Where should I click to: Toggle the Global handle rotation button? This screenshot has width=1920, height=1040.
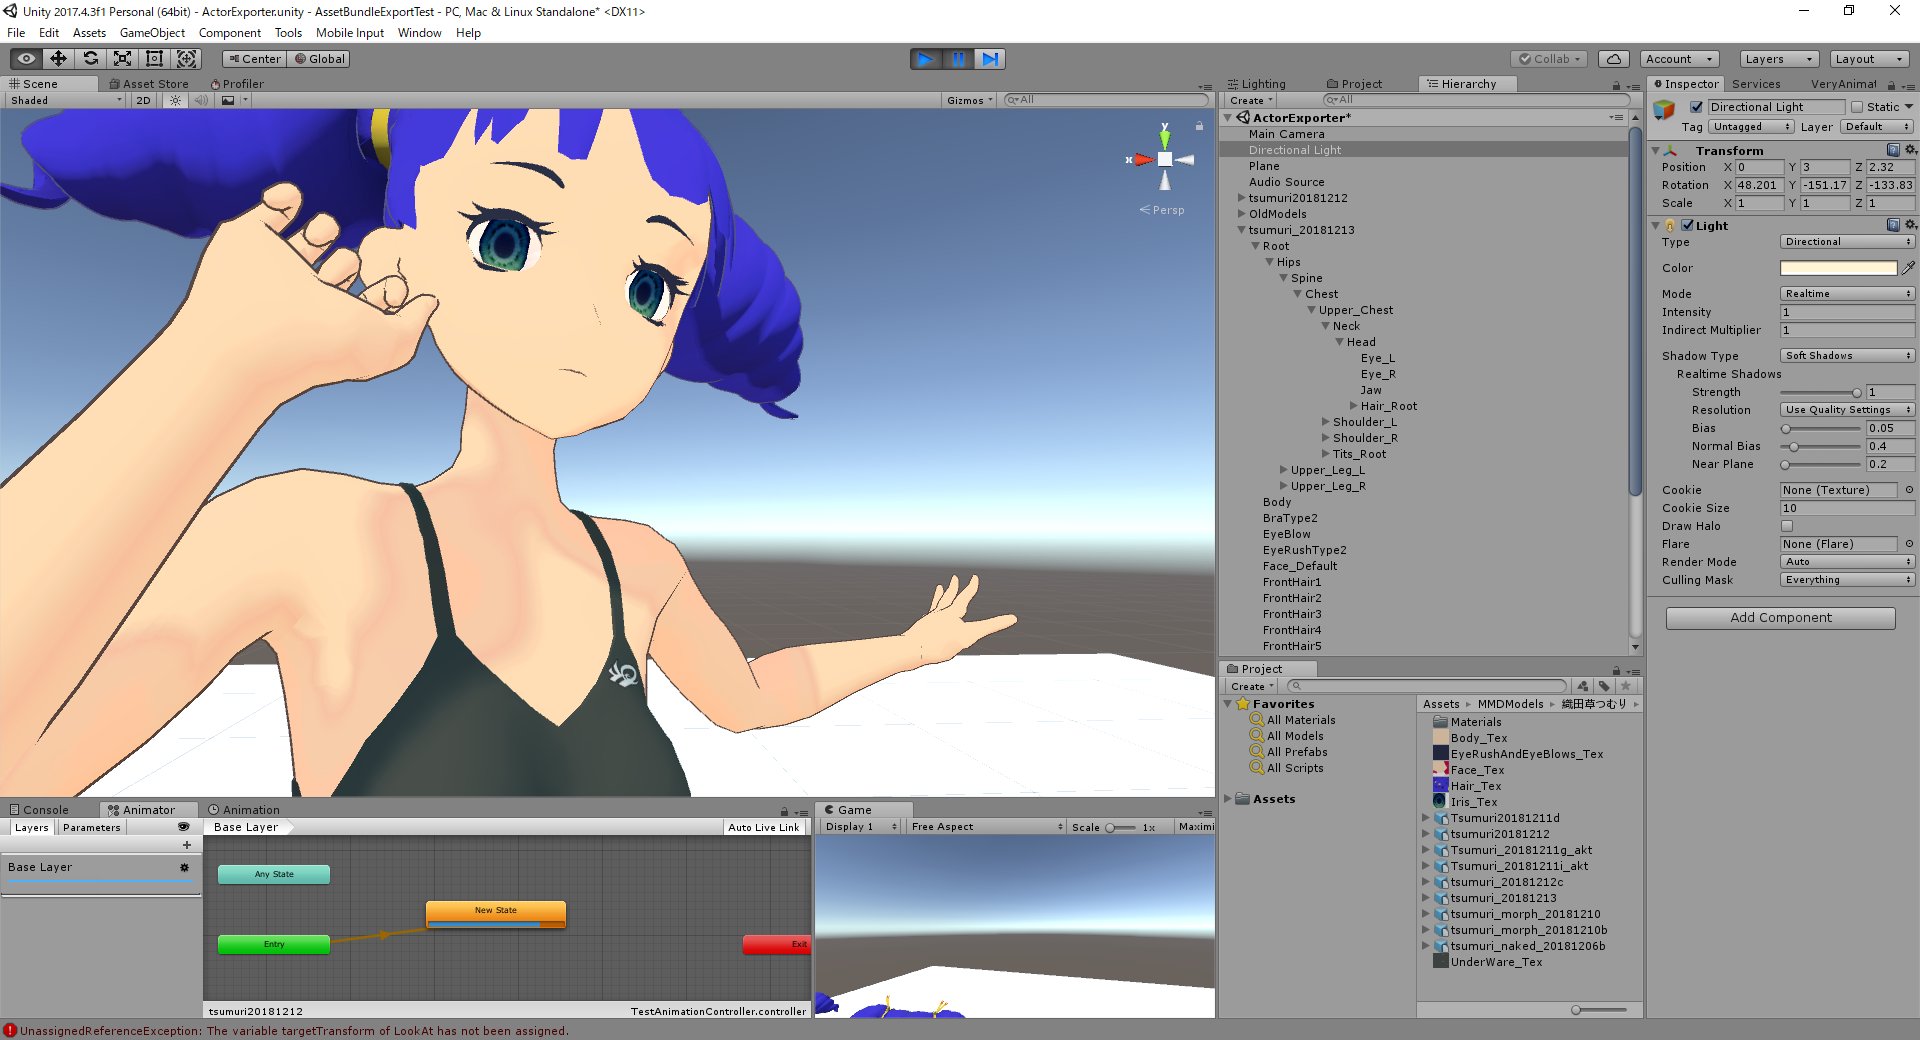coord(319,59)
